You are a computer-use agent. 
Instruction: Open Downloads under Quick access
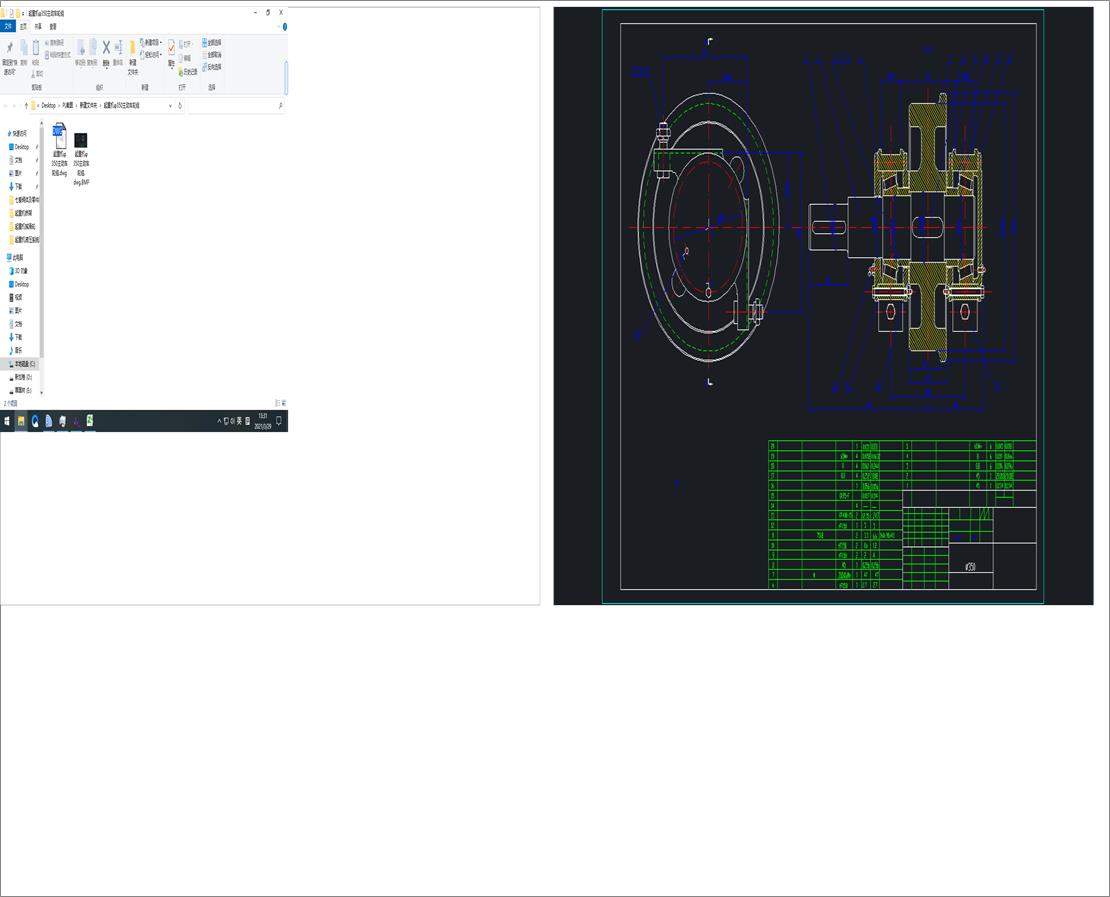click(x=15, y=186)
